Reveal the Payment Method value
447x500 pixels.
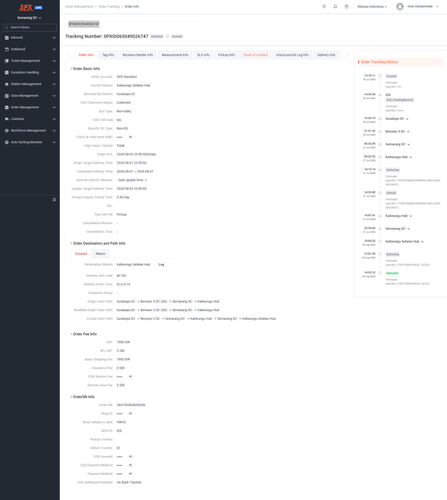(x=130, y=474)
